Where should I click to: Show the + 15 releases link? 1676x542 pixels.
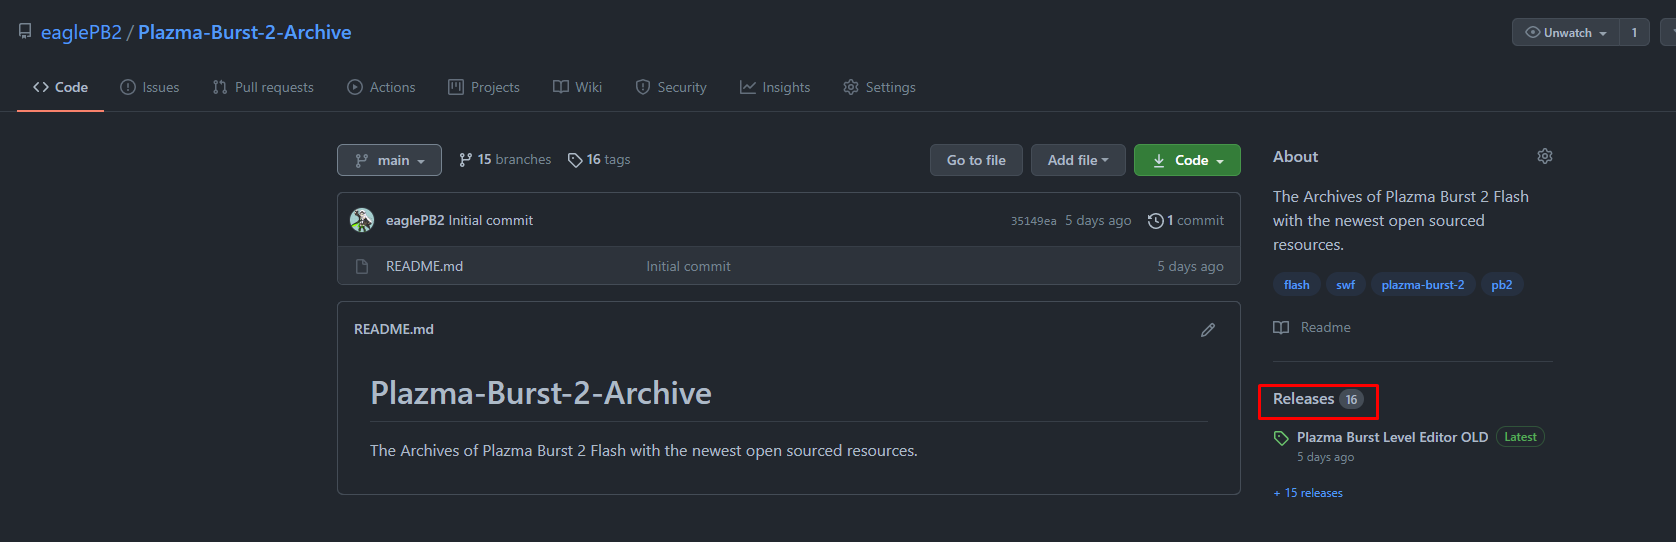coord(1308,493)
